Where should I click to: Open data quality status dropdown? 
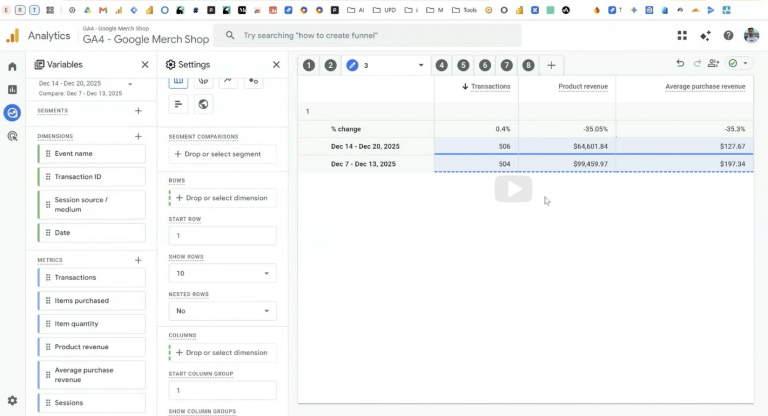(x=745, y=63)
